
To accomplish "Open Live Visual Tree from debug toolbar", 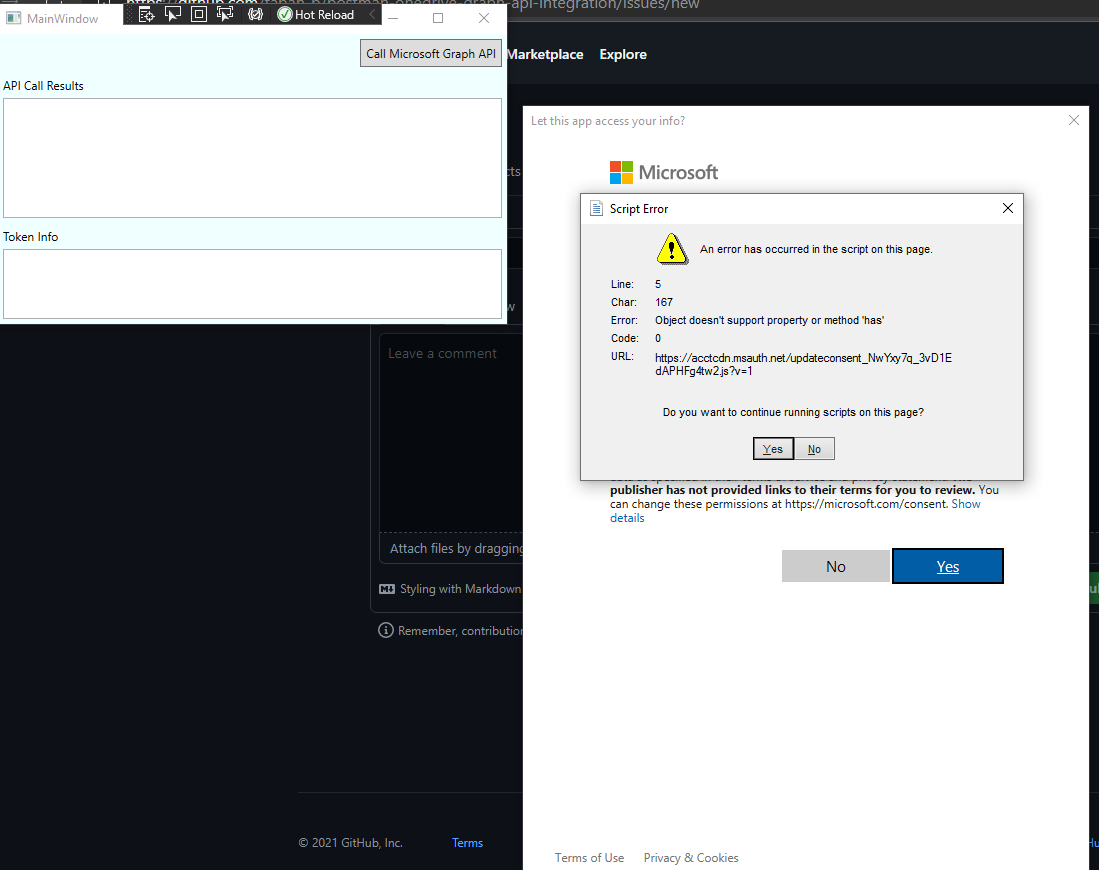I will pyautogui.click(x=146, y=15).
